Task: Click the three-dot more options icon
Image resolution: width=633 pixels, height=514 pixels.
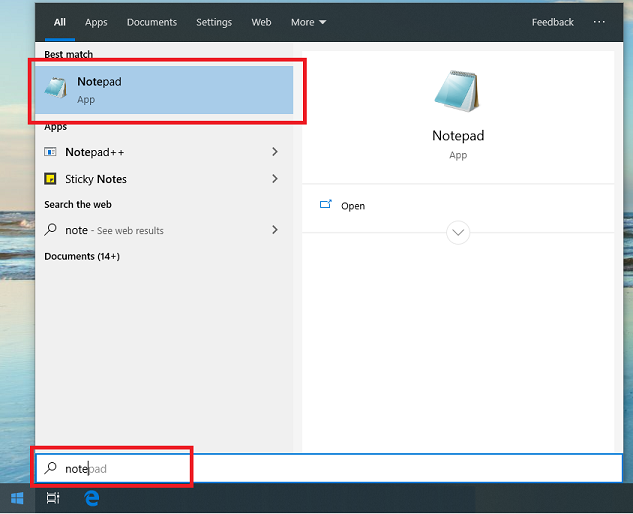Action: tap(599, 22)
